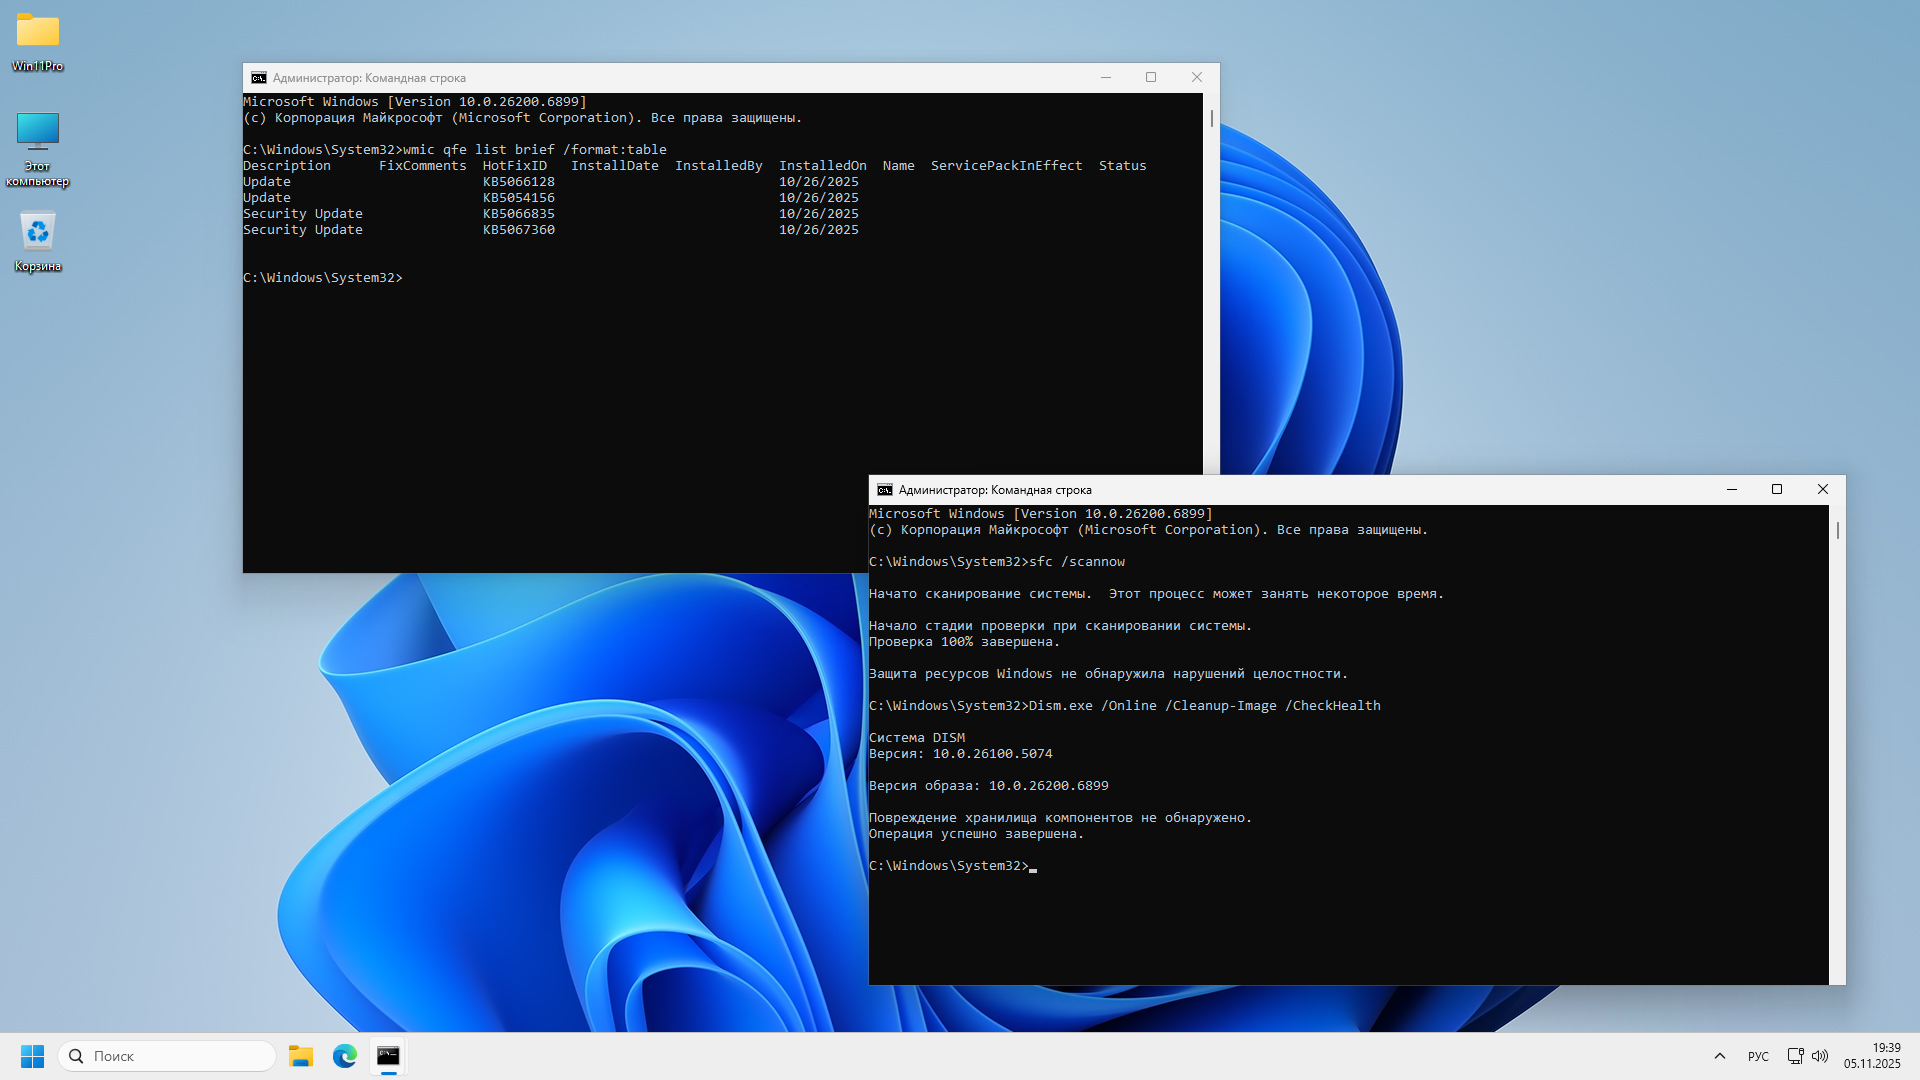Open the network status tray icon

click(x=1795, y=1056)
